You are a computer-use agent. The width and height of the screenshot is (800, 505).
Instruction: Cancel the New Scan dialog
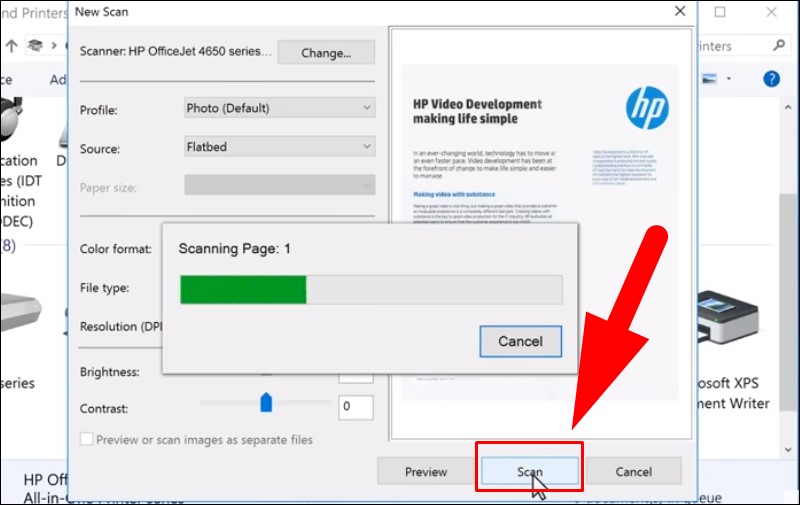[x=633, y=471]
